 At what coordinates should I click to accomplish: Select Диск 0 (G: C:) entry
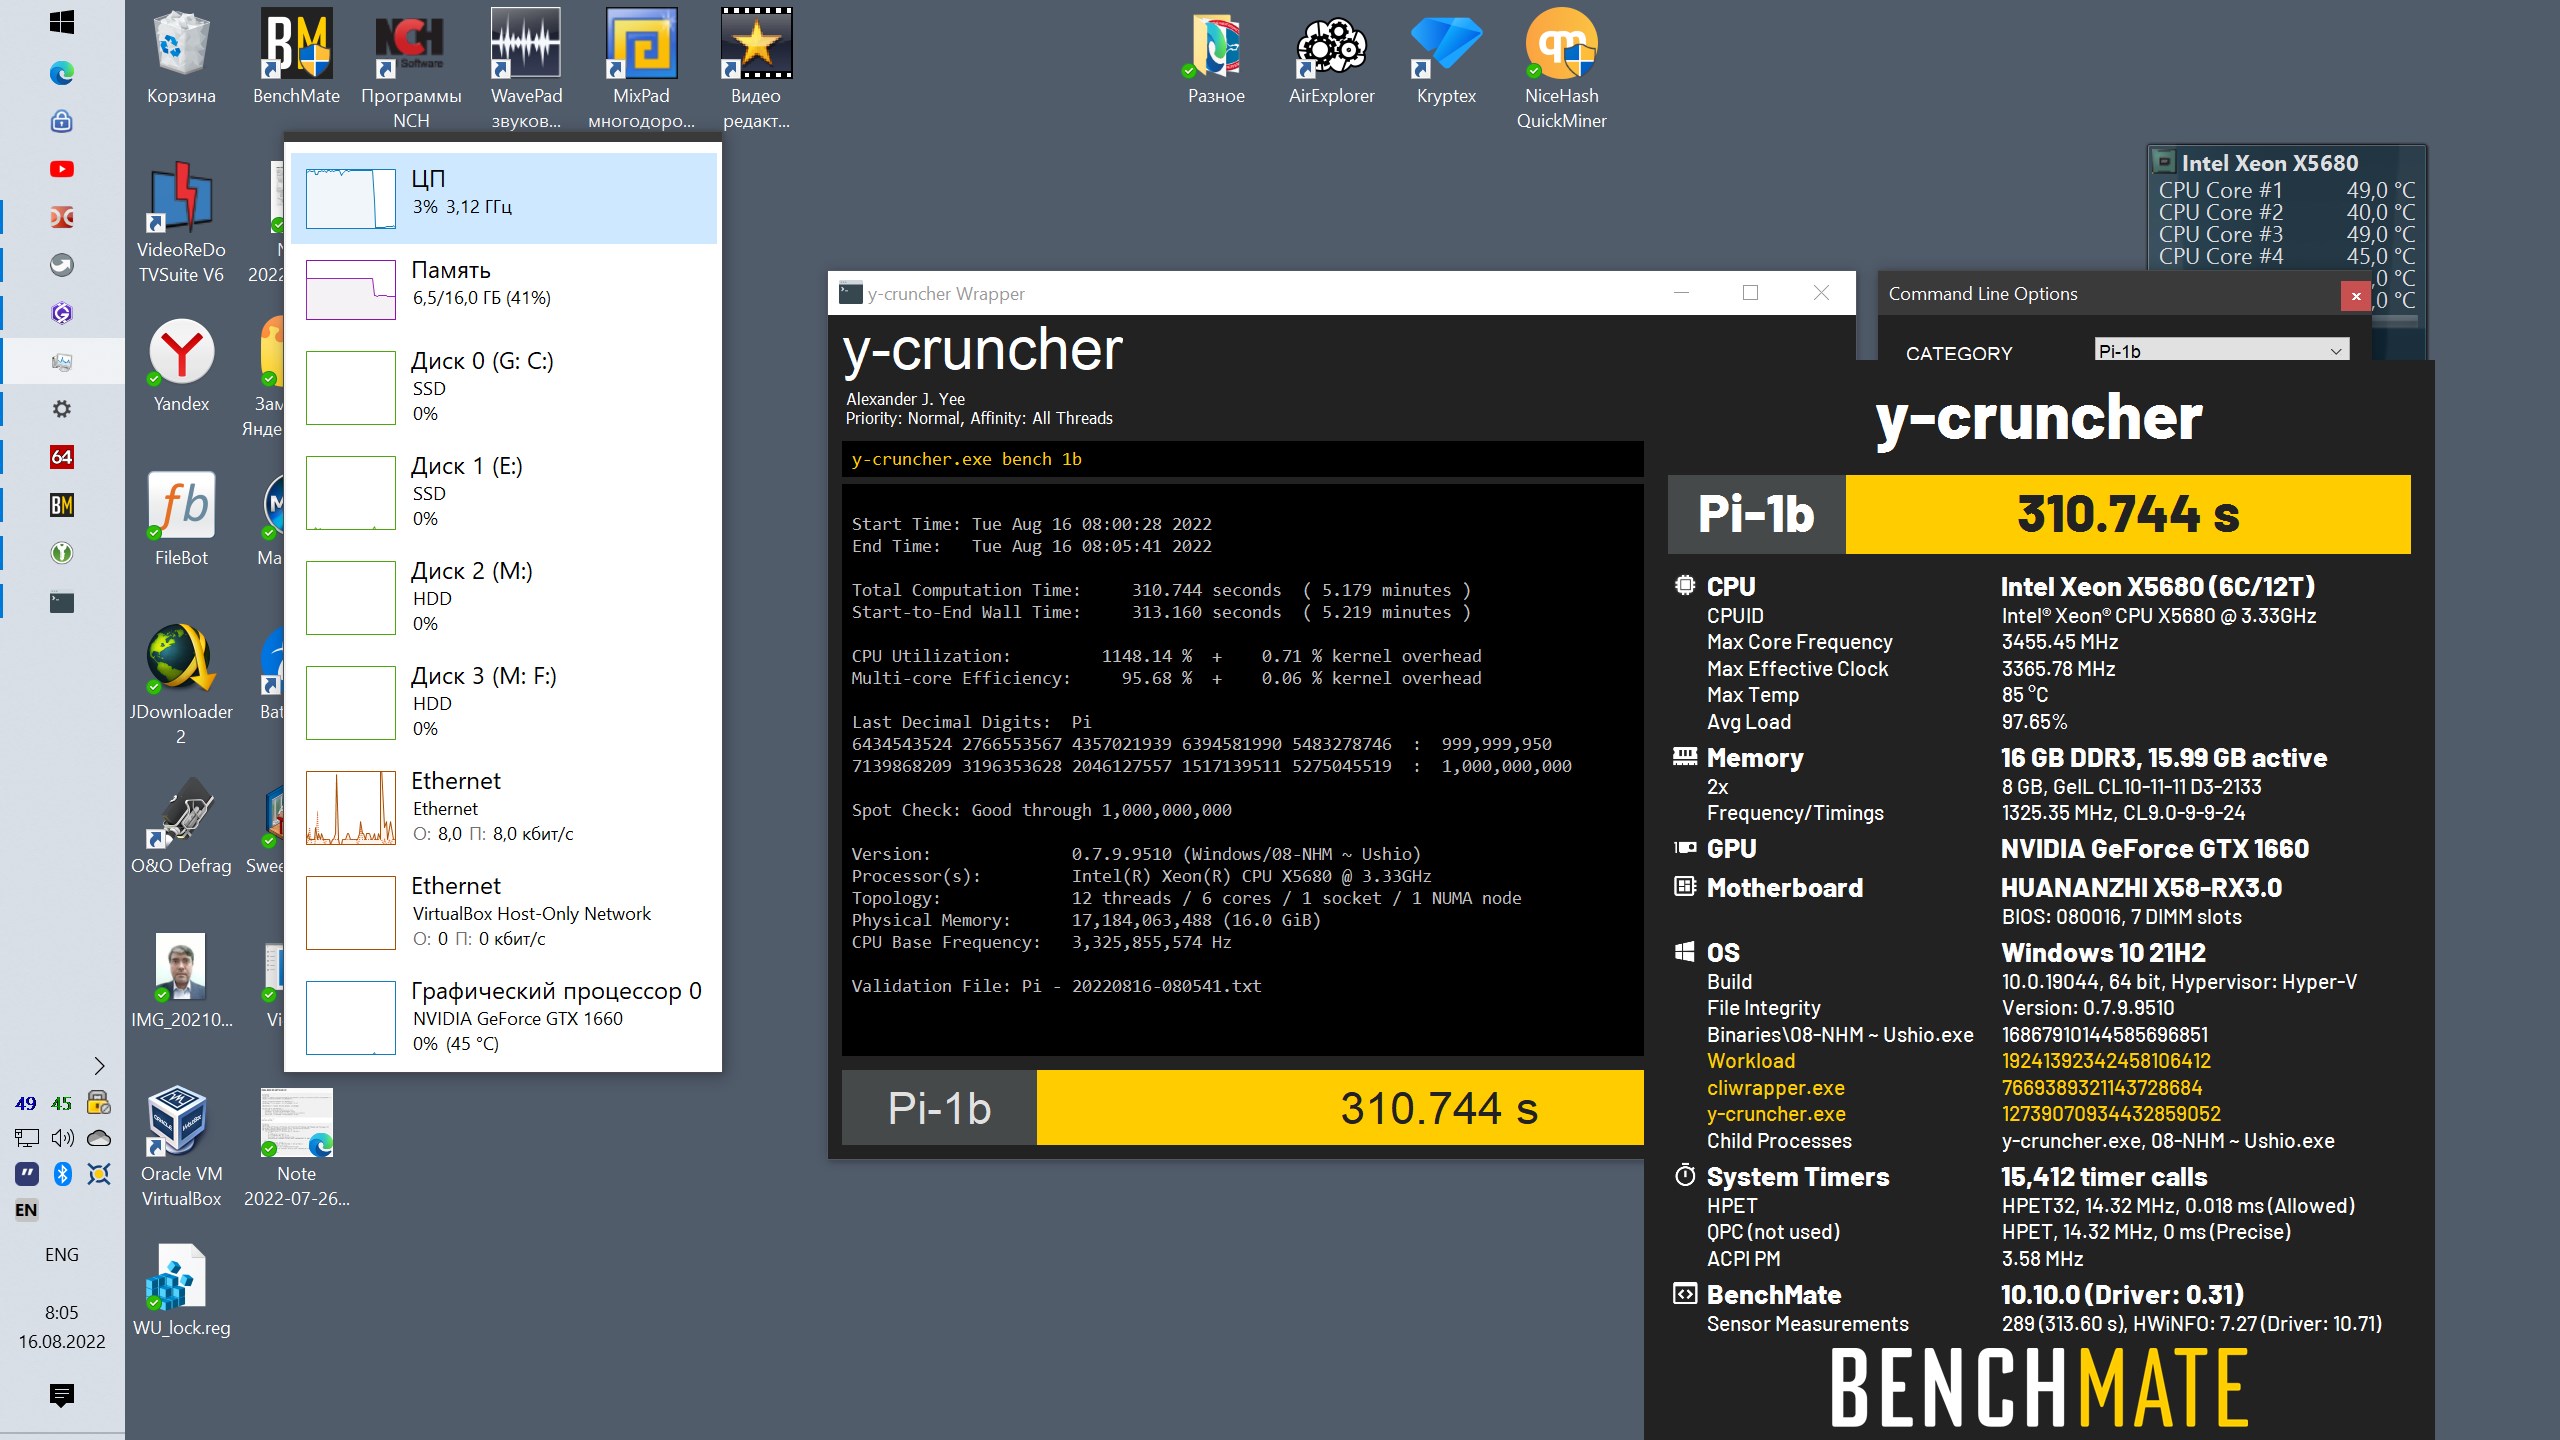tap(504, 387)
